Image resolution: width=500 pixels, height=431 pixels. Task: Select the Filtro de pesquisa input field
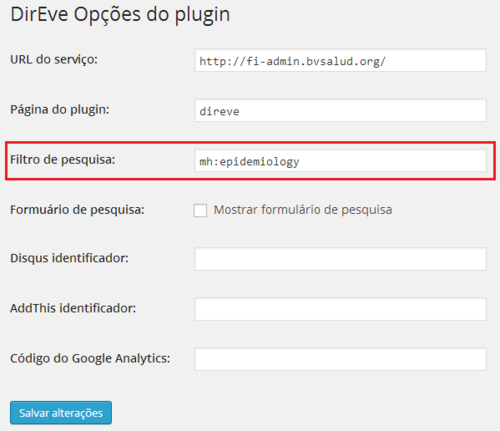pos(340,161)
